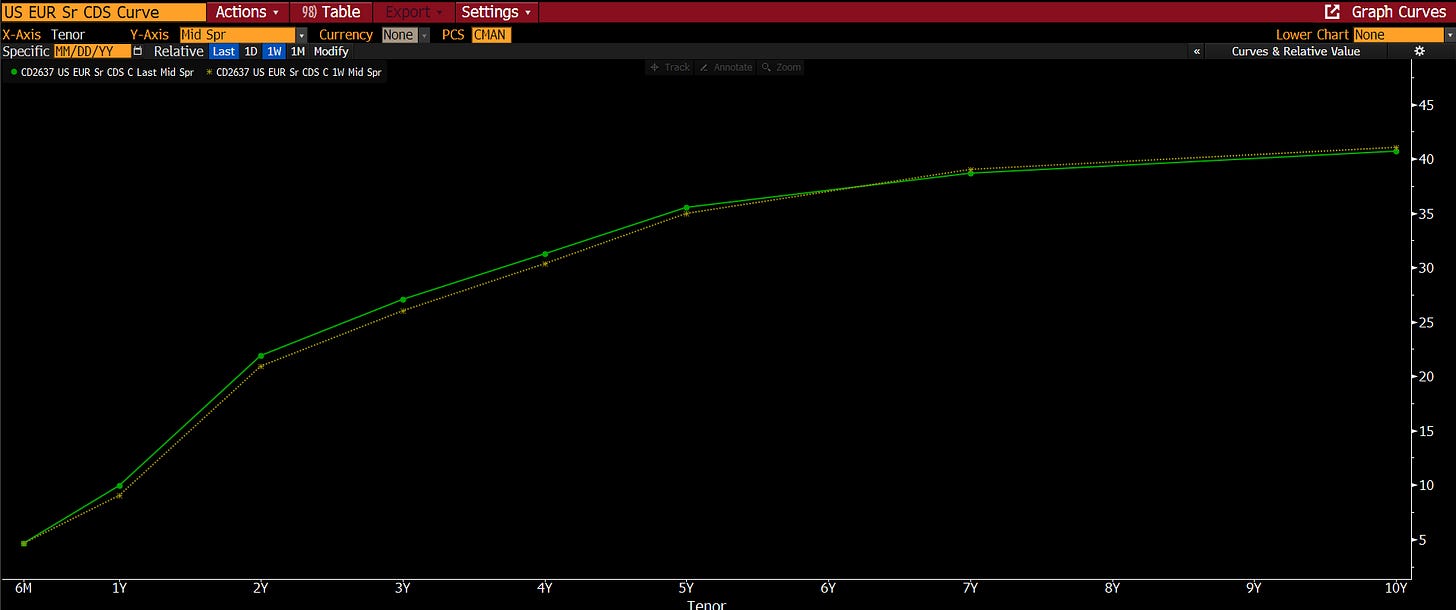Click the 10Y tenor axis label
1456x610 pixels.
tap(1395, 588)
